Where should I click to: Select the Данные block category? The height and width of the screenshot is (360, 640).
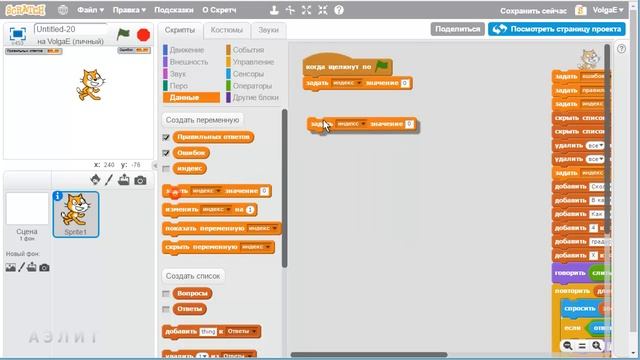[191, 98]
